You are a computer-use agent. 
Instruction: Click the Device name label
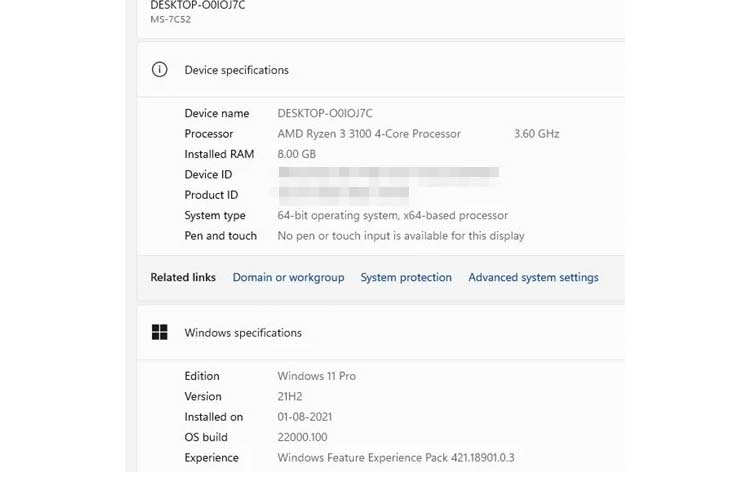pyautogui.click(x=217, y=113)
